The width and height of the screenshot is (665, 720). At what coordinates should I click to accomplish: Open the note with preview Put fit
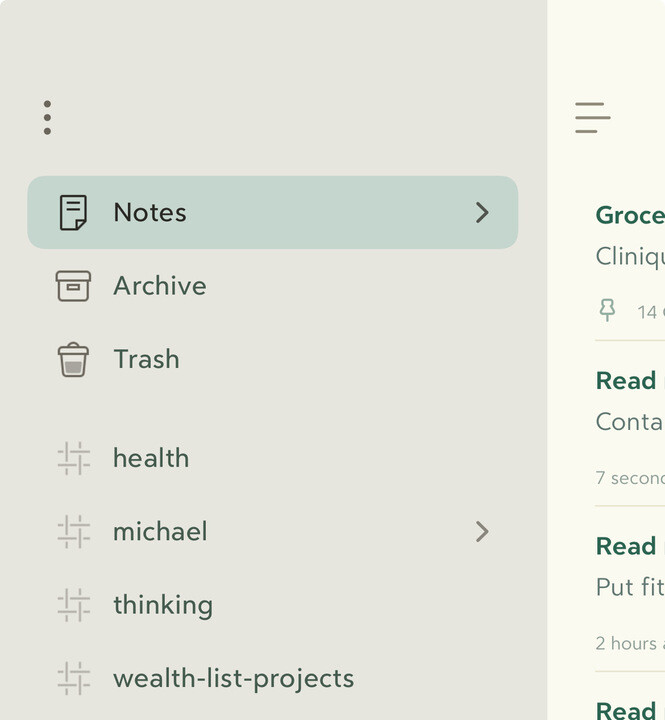[x=630, y=589]
